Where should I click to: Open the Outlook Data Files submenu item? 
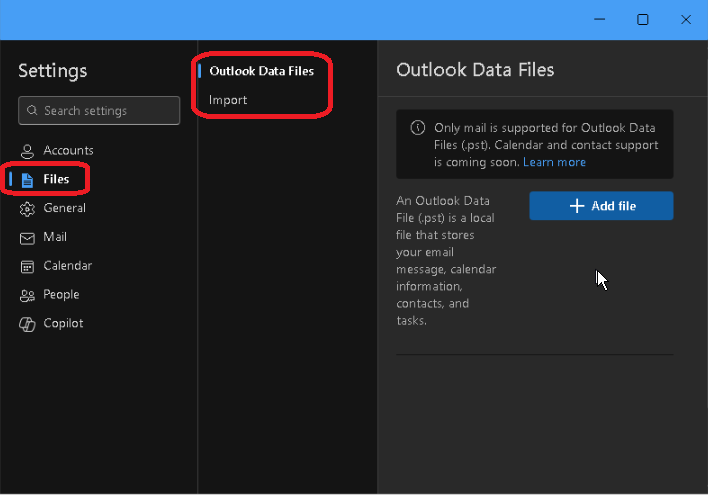pyautogui.click(x=261, y=71)
